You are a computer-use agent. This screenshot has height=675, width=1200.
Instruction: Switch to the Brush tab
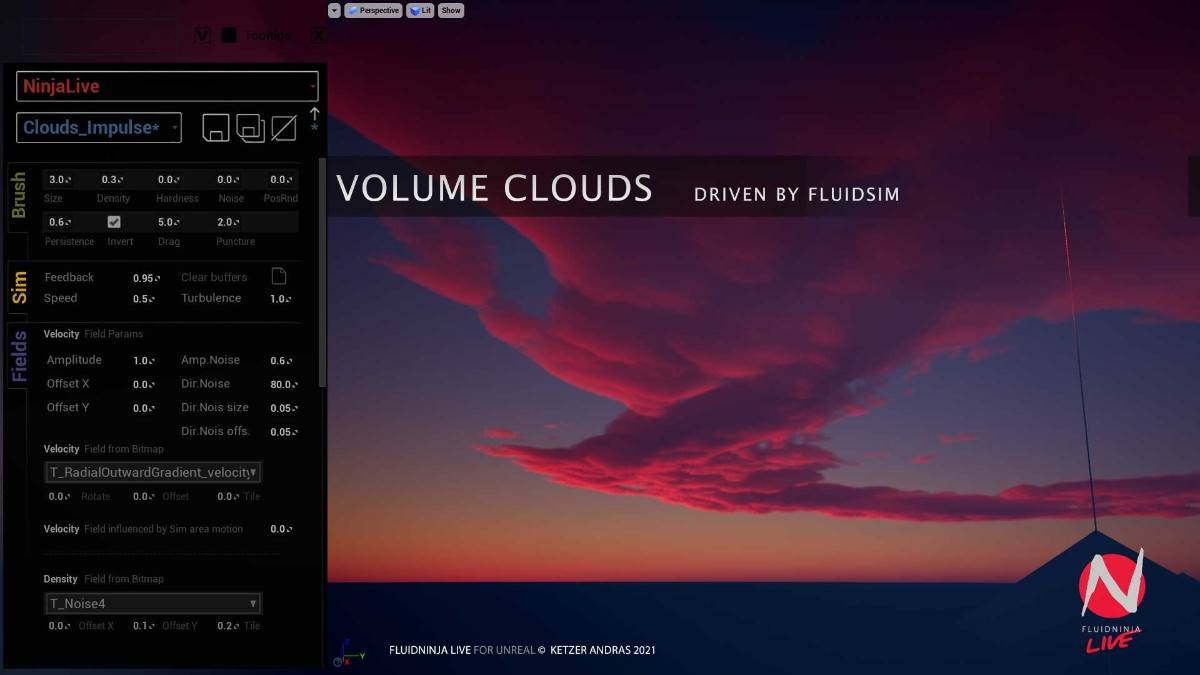(x=19, y=195)
